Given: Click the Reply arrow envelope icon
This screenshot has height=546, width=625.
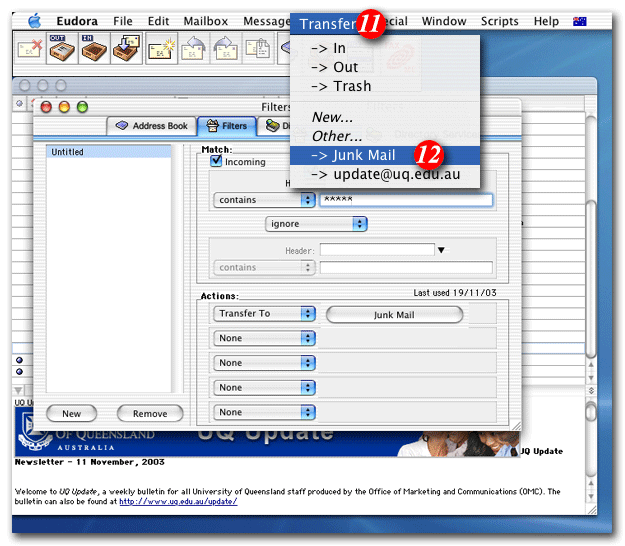Looking at the screenshot, I should 194,50.
